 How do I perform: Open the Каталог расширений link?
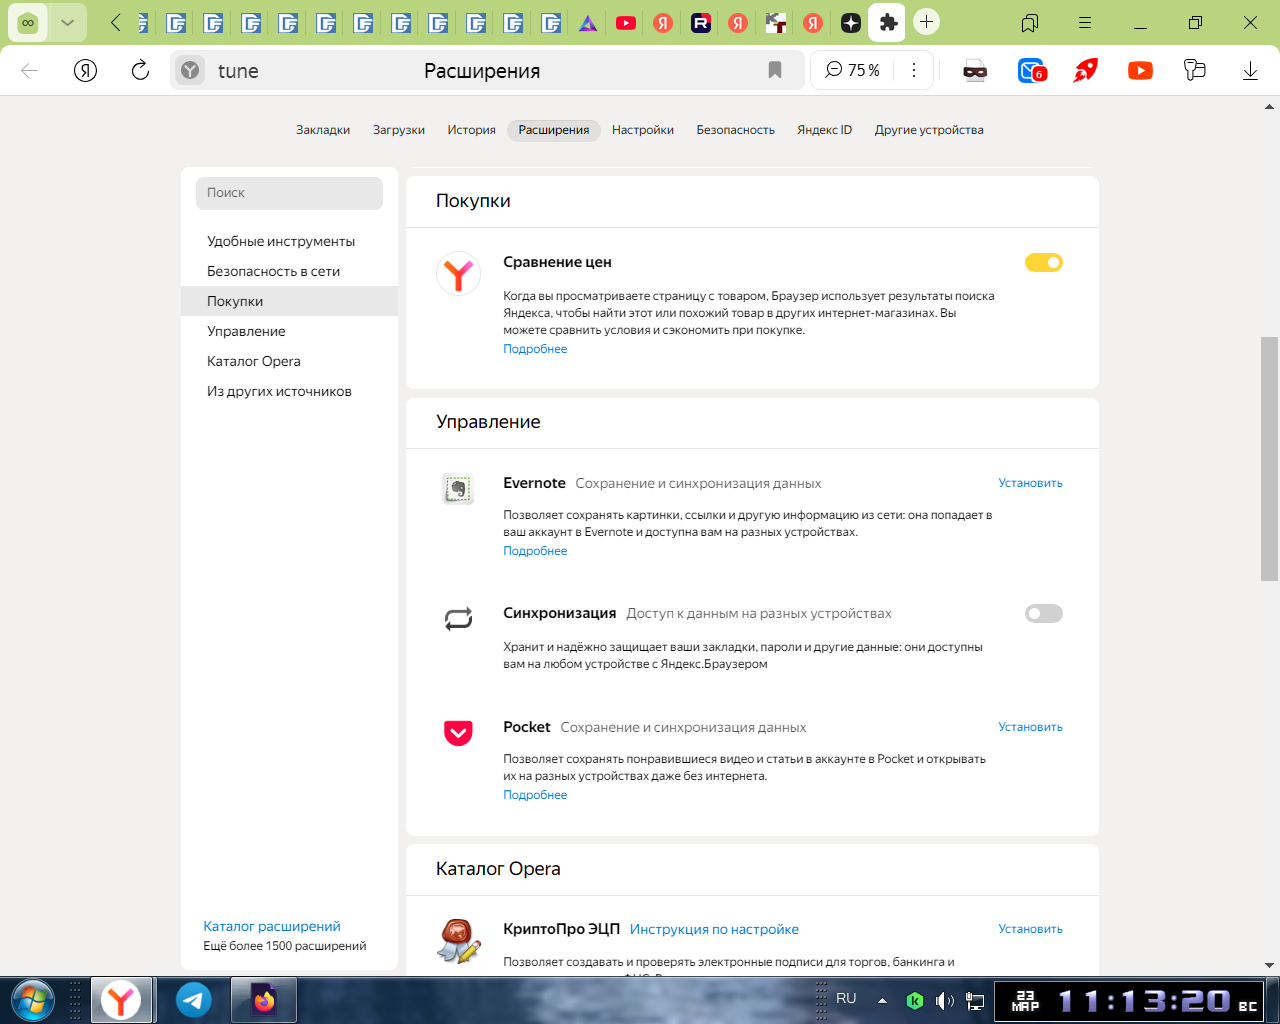coord(272,926)
